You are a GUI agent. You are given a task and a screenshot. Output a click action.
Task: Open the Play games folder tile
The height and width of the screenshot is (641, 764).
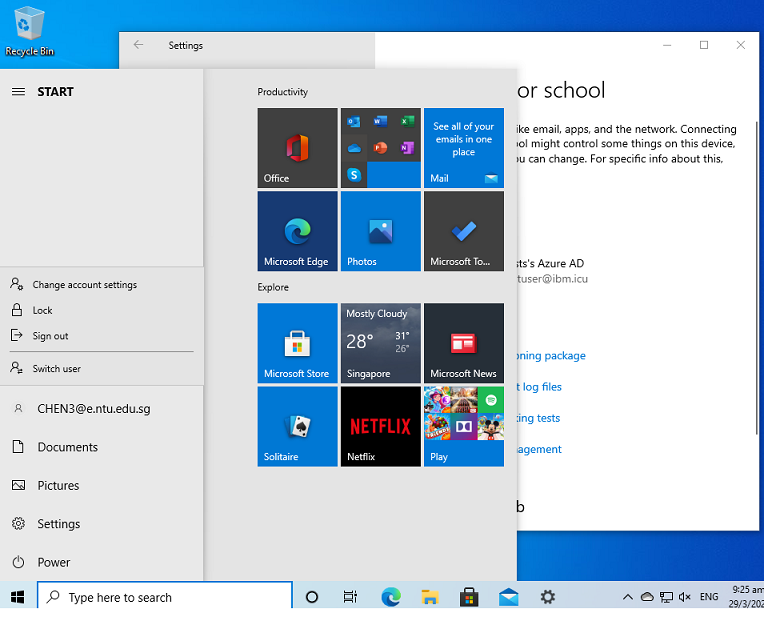pyautogui.click(x=464, y=426)
